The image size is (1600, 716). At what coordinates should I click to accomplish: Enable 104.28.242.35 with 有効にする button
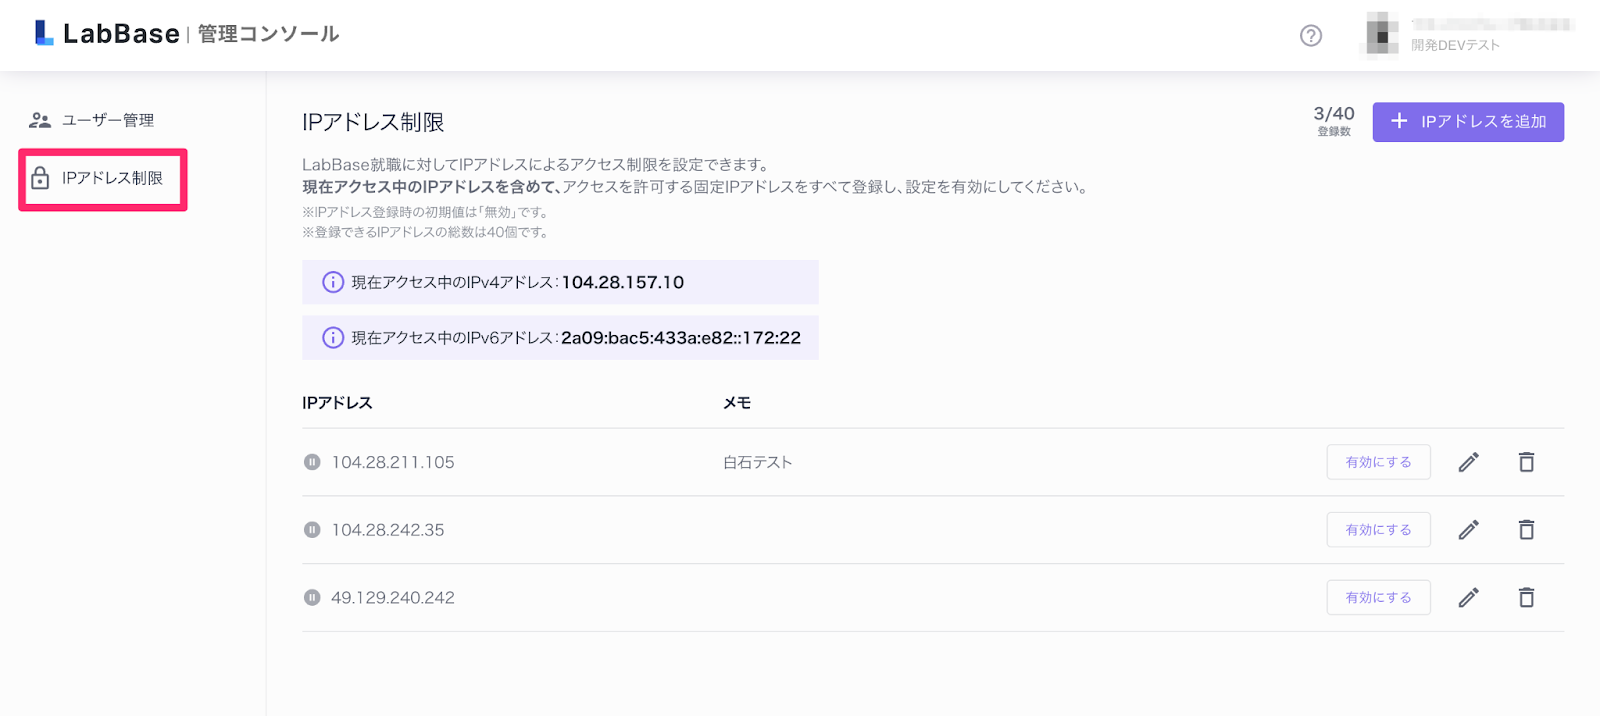point(1378,530)
